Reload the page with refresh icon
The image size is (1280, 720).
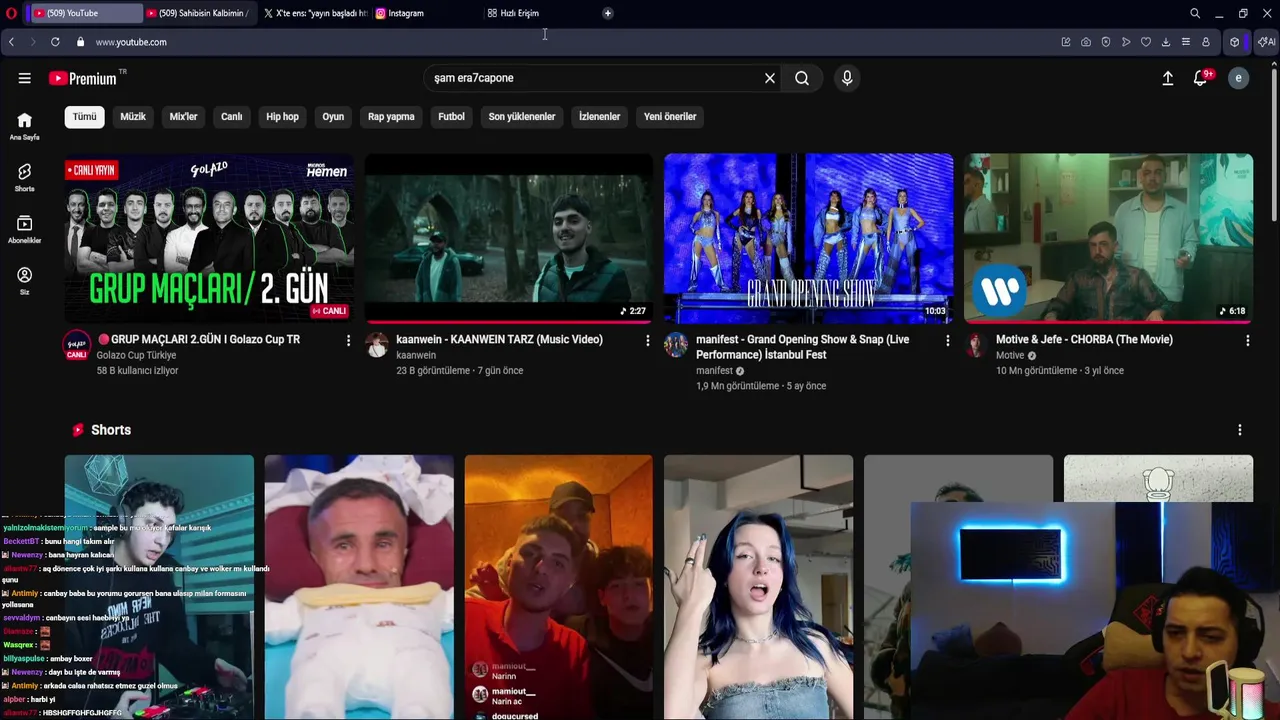point(55,42)
